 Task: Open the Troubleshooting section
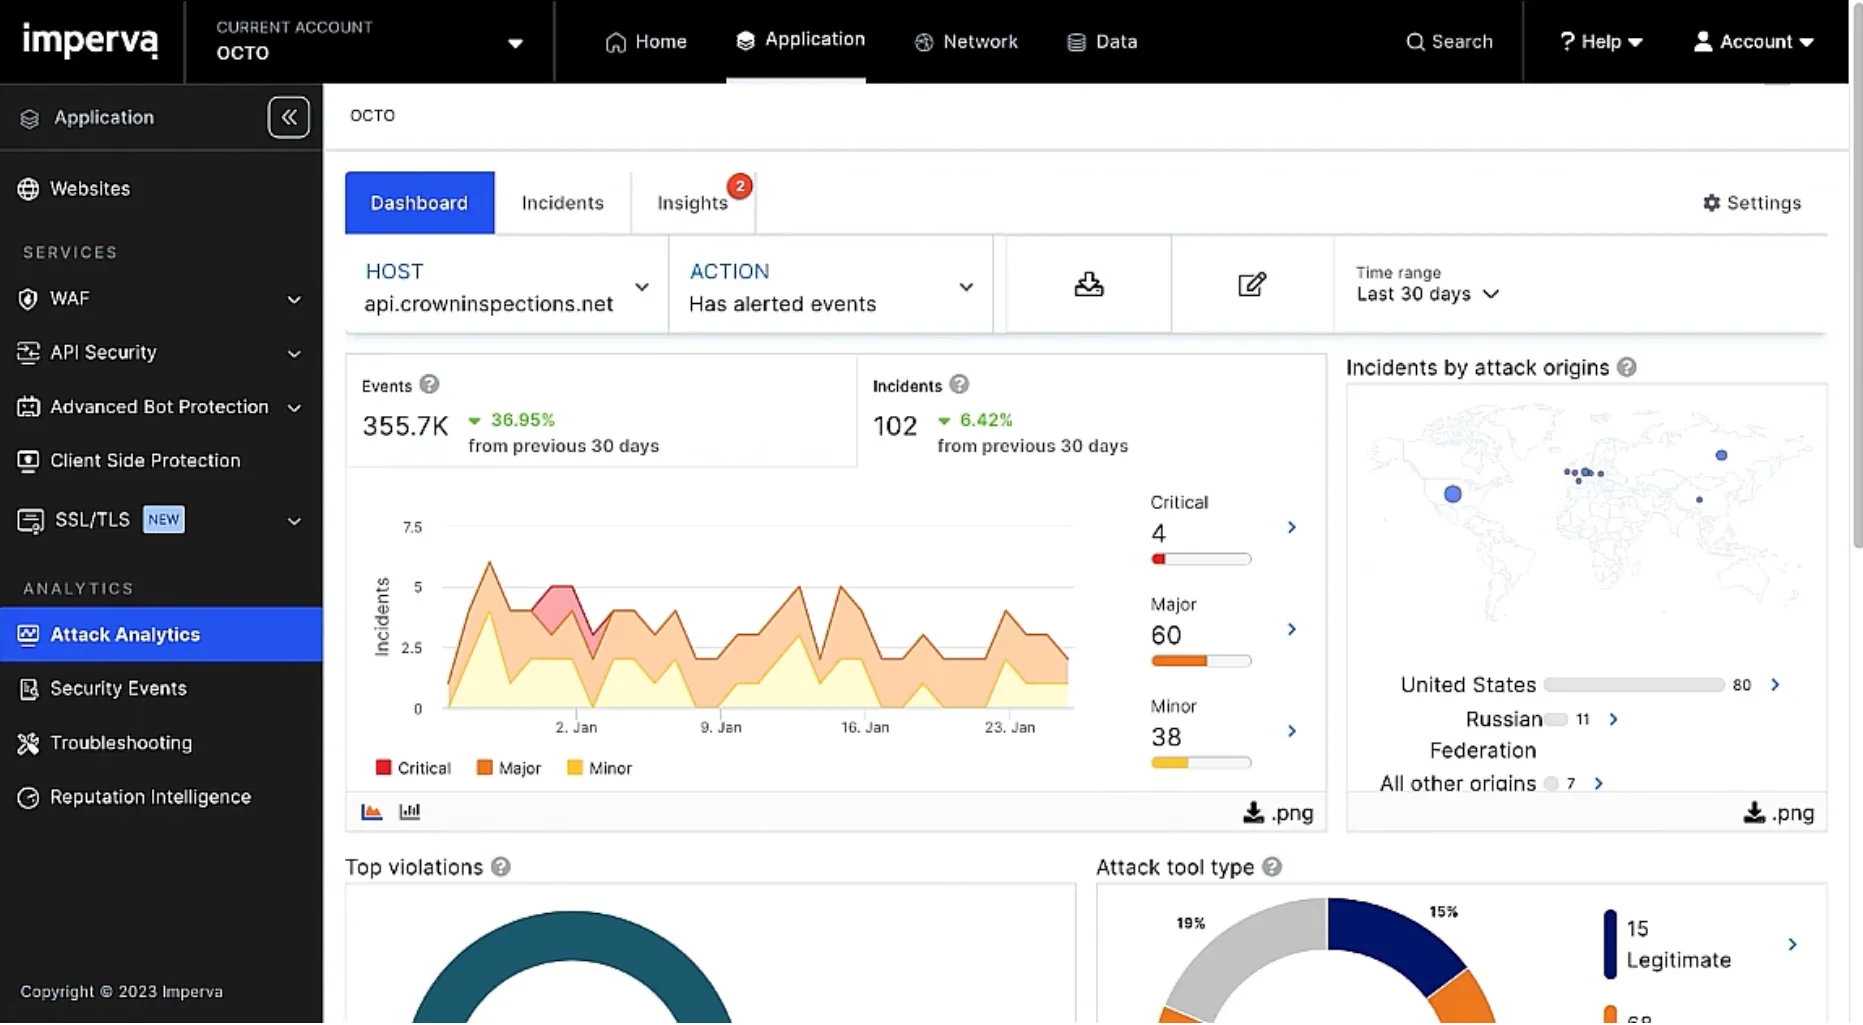tap(120, 743)
